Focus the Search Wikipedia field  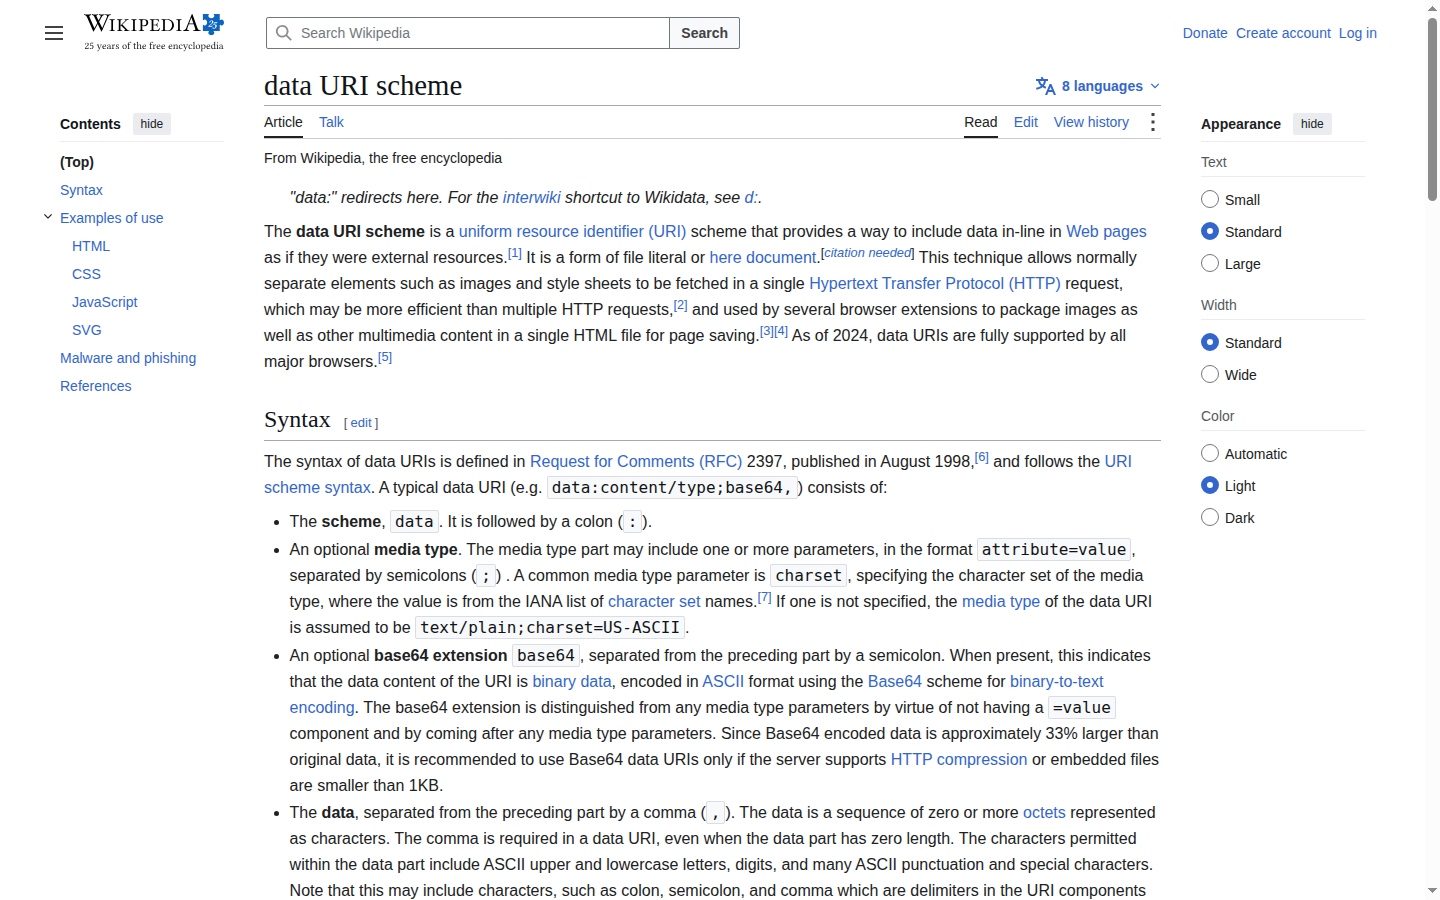pos(468,33)
